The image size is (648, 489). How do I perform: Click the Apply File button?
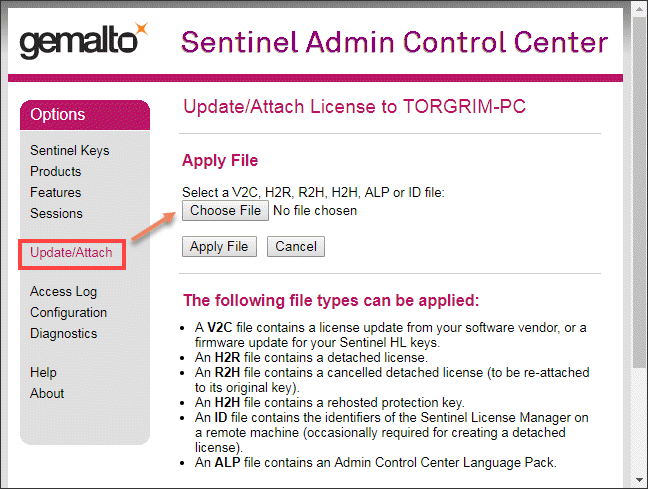click(x=219, y=246)
